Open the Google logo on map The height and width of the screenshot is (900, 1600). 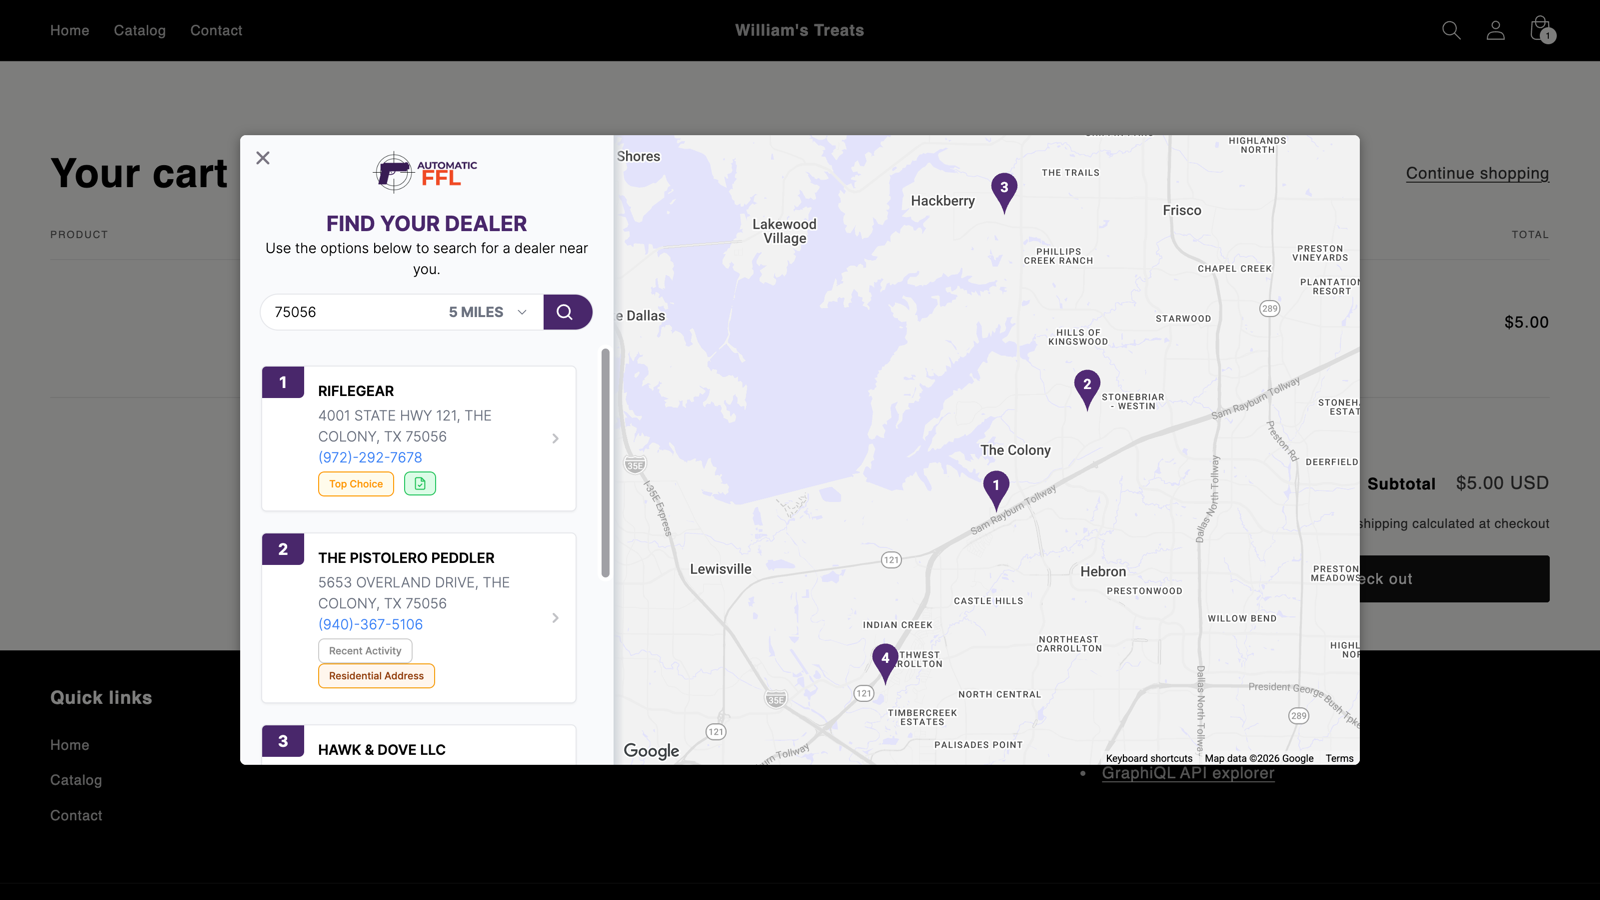[651, 751]
